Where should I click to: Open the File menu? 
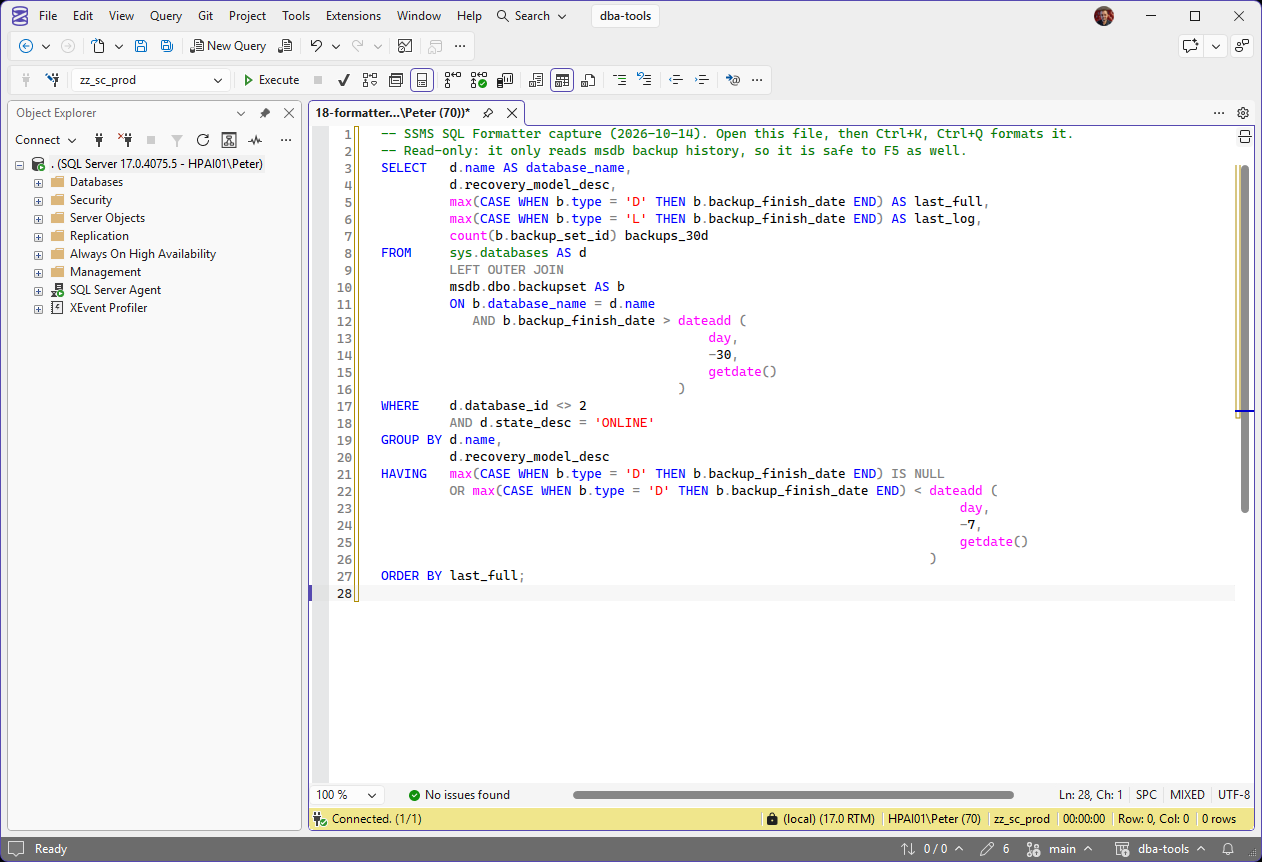pos(48,16)
